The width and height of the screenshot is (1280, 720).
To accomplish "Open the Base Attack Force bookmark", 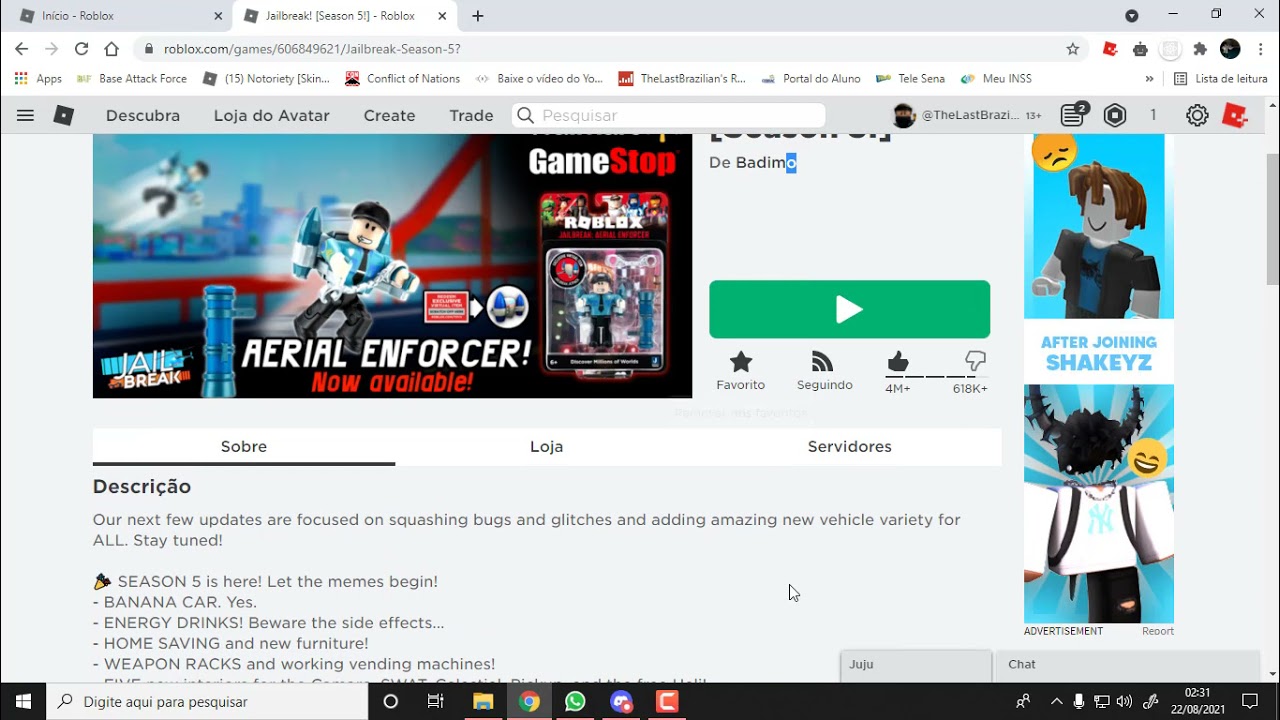I will tap(132, 78).
